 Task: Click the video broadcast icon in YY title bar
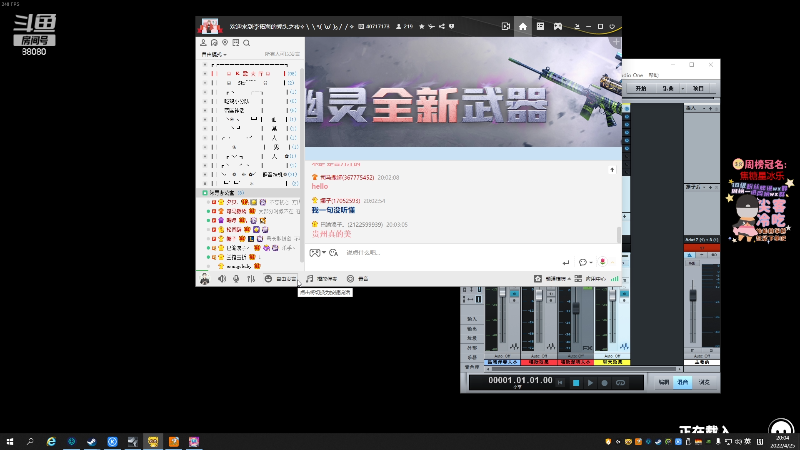(x=506, y=27)
